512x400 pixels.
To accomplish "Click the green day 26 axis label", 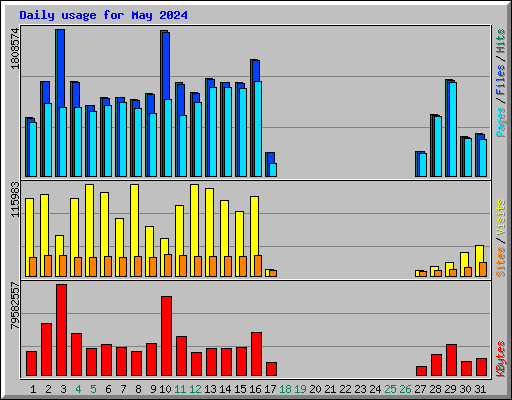I will 405,389.
